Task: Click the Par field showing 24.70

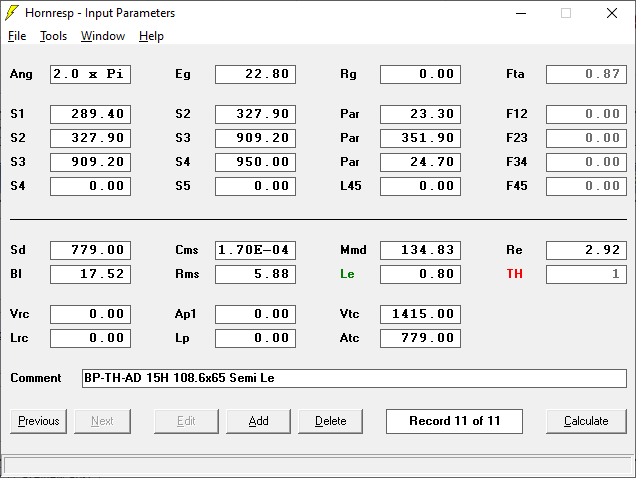Action: [x=421, y=162]
